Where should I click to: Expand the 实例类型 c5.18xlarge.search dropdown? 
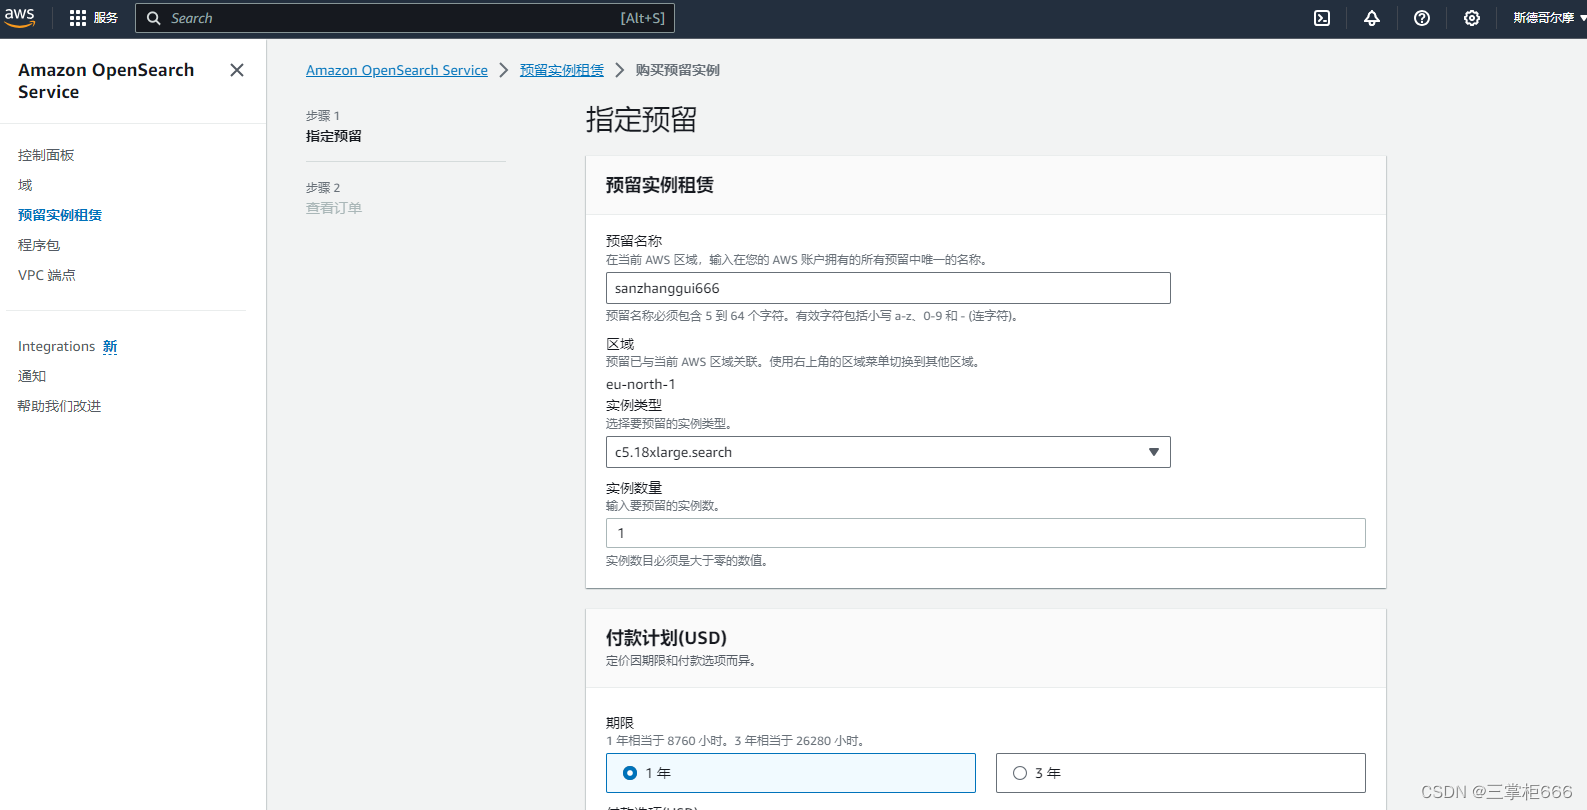click(888, 452)
